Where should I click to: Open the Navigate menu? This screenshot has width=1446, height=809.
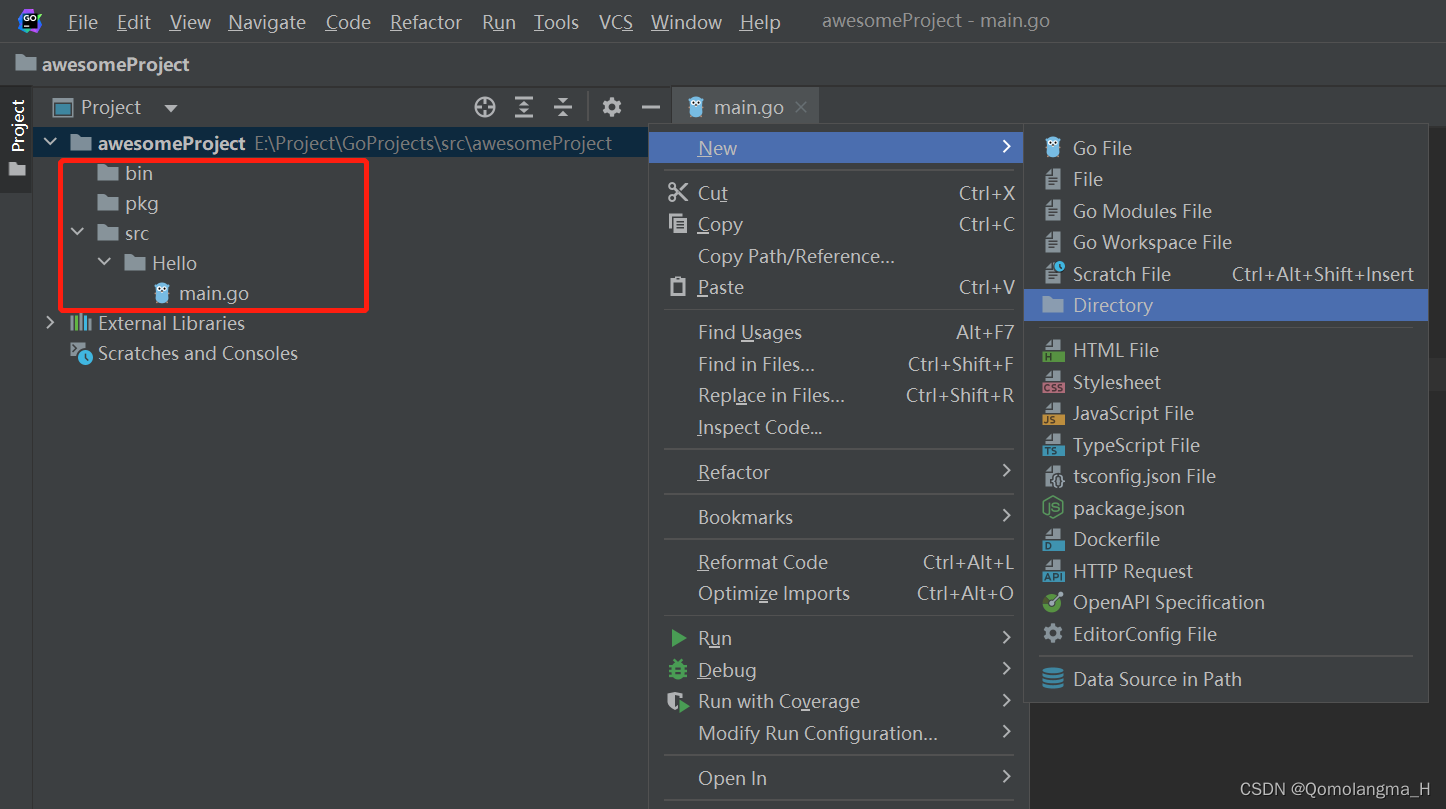tap(267, 22)
